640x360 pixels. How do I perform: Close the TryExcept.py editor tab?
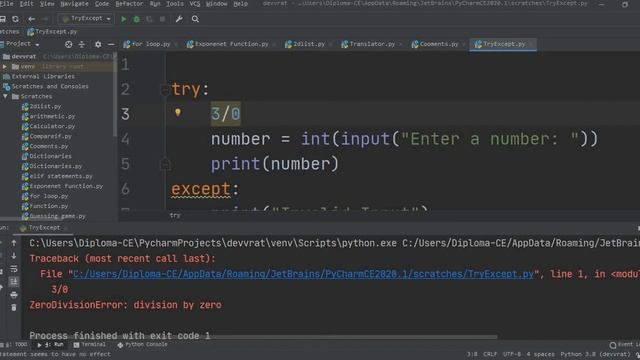[x=531, y=44]
